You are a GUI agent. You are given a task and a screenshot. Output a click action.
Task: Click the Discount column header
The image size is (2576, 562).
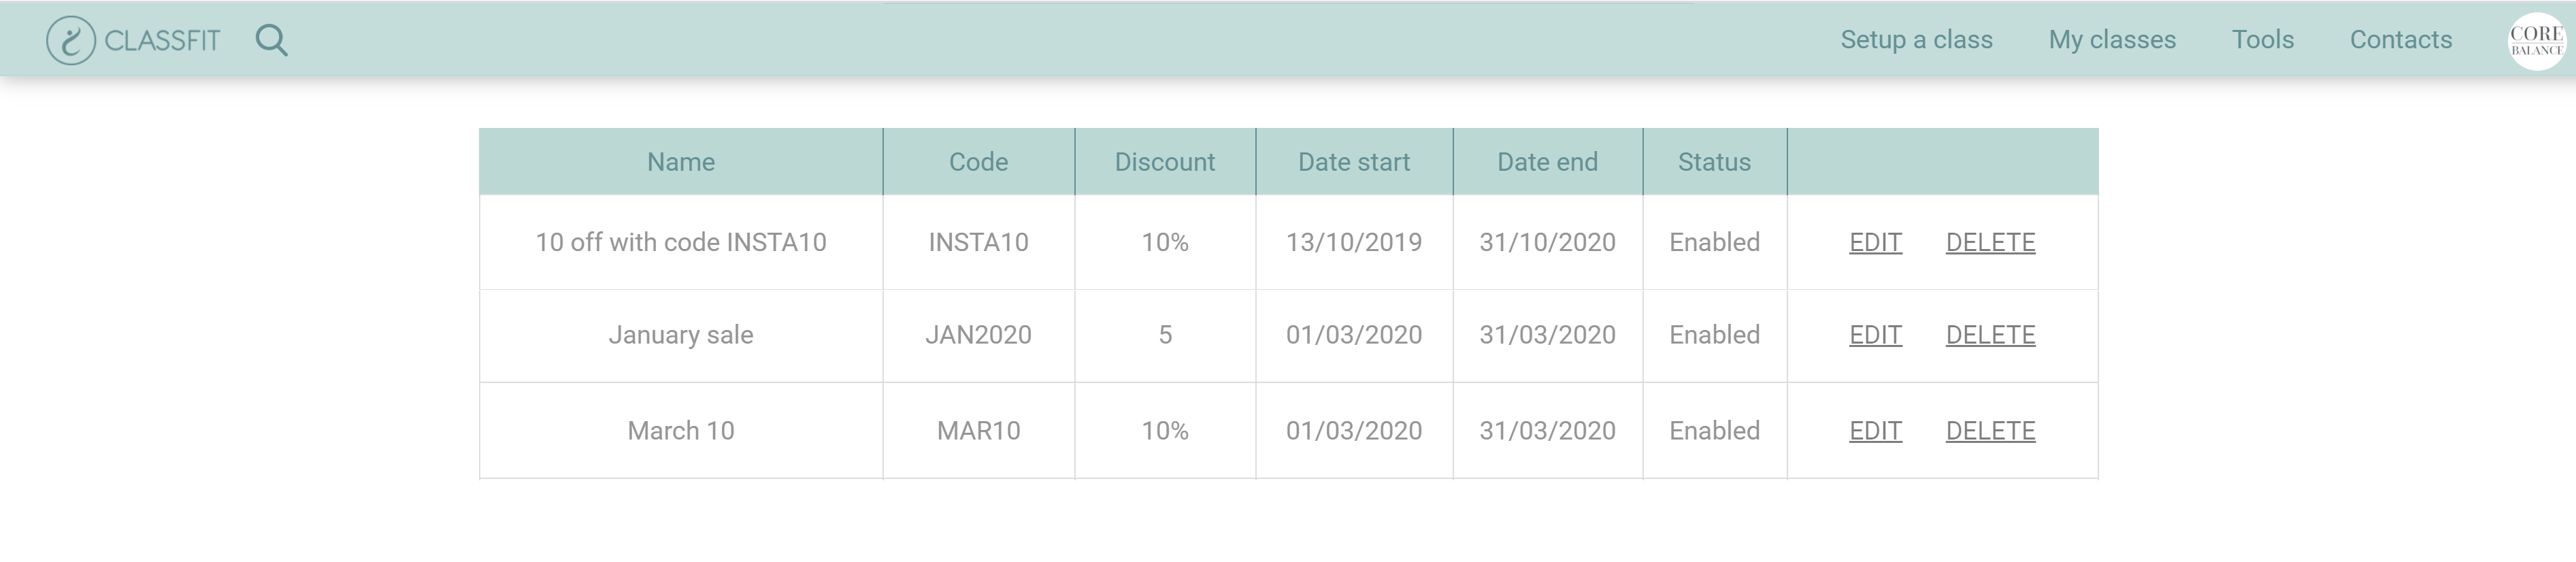pyautogui.click(x=1165, y=162)
